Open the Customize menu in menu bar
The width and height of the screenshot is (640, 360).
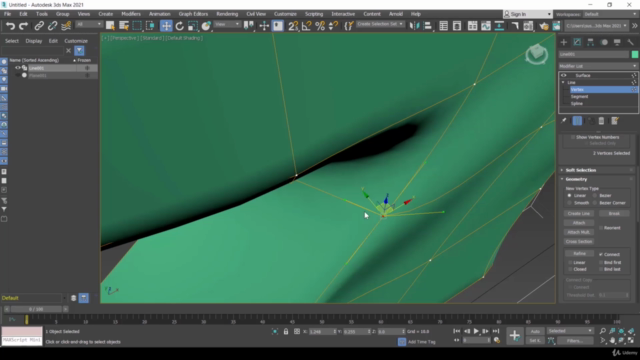tap(285, 14)
